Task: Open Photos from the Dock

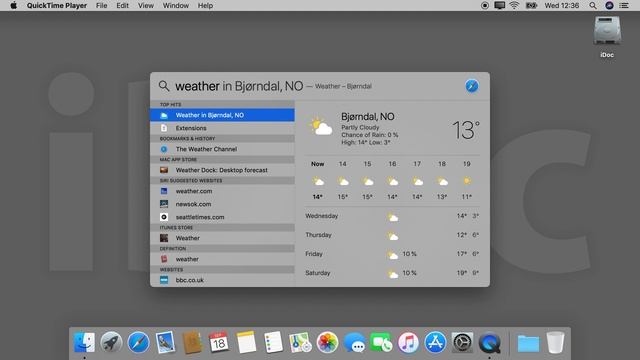Action: click(327, 342)
